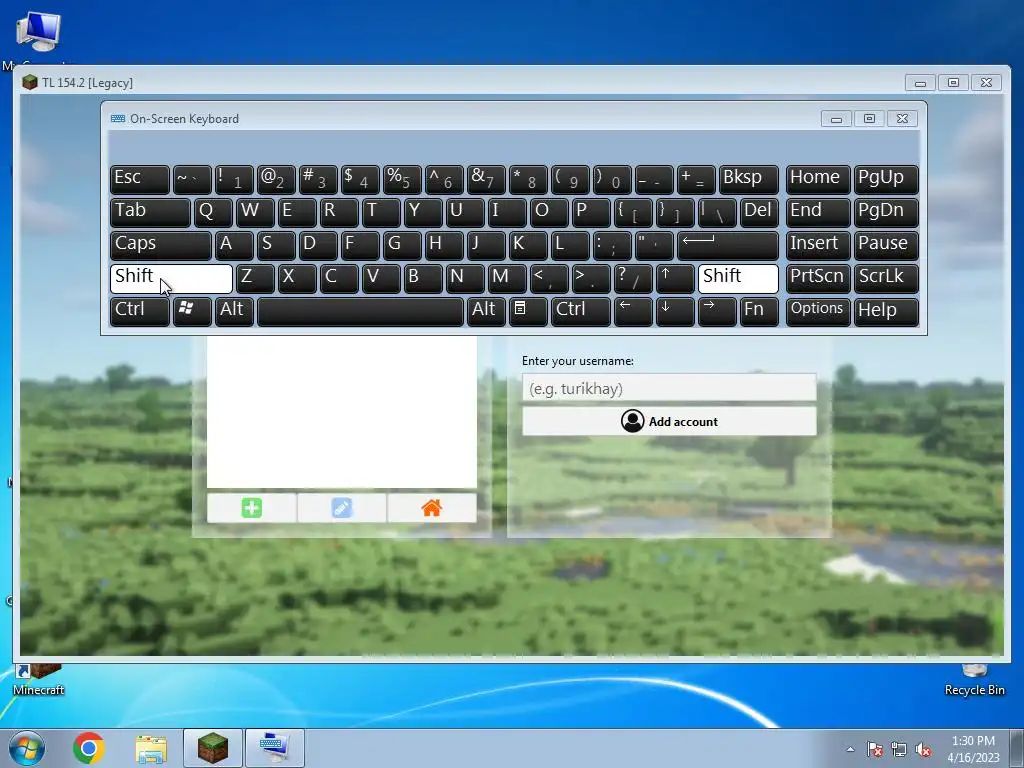This screenshot has width=1024, height=768.
Task: Click the username input field
Action: (x=669, y=388)
